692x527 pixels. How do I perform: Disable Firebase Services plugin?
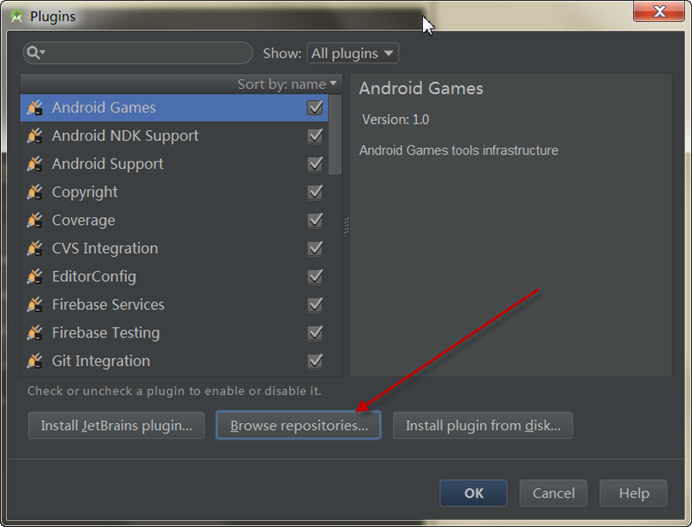click(315, 305)
